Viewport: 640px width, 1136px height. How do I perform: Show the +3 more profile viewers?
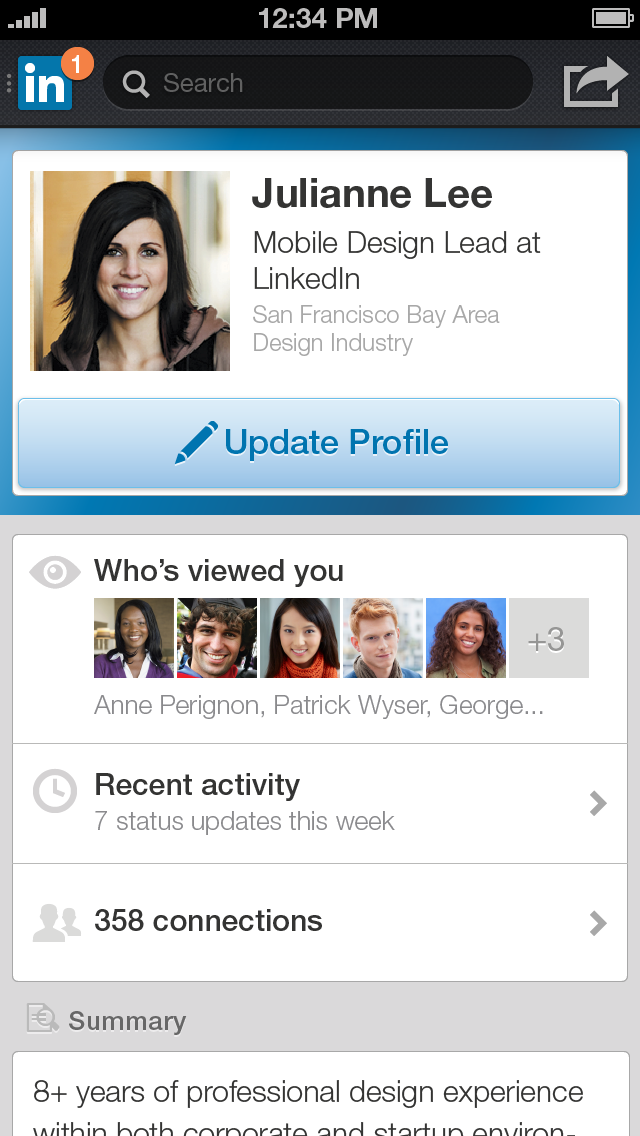[x=548, y=639]
